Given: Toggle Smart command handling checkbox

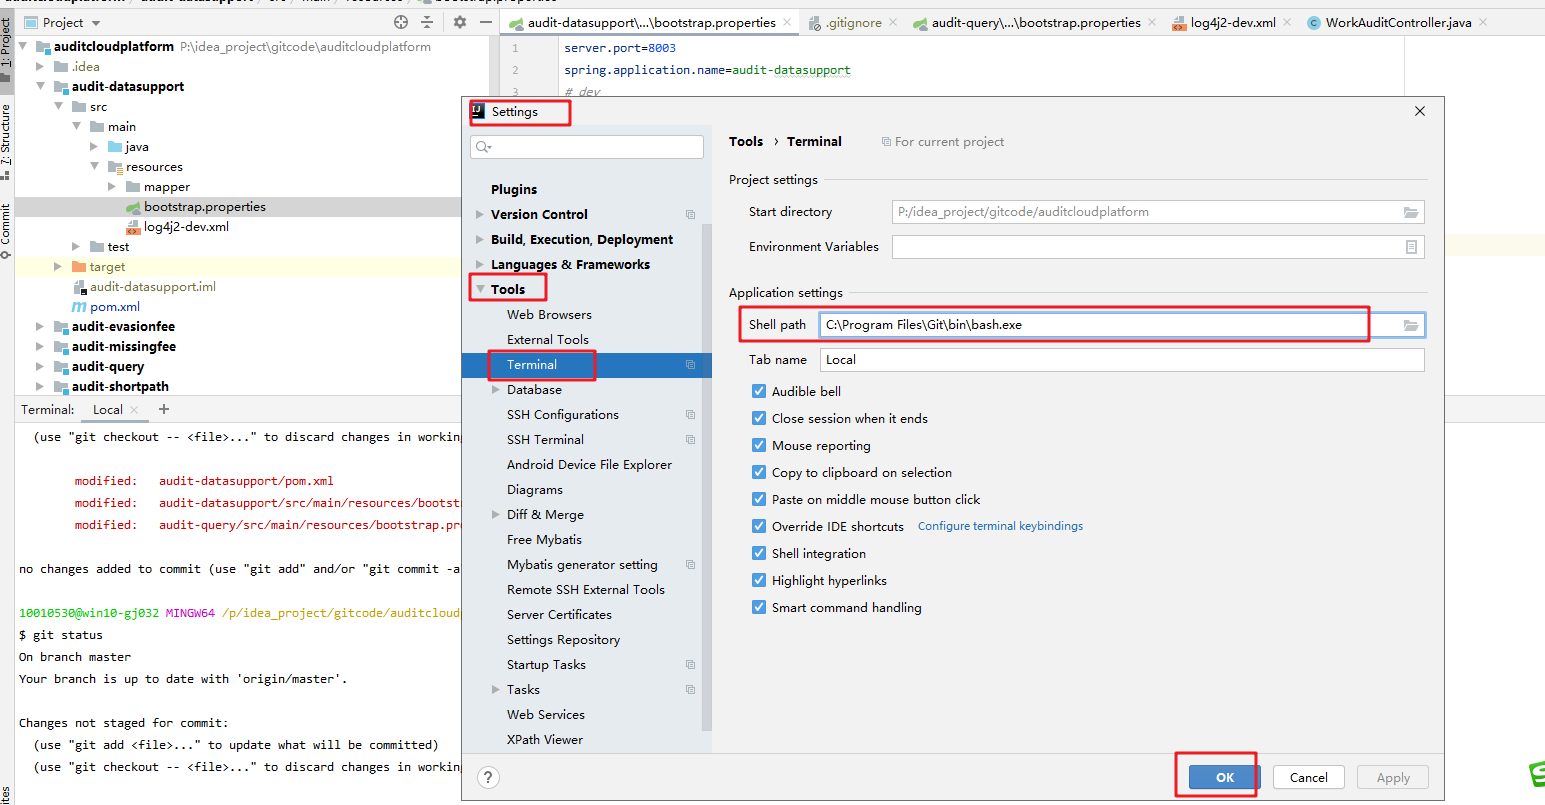Looking at the screenshot, I should point(758,607).
